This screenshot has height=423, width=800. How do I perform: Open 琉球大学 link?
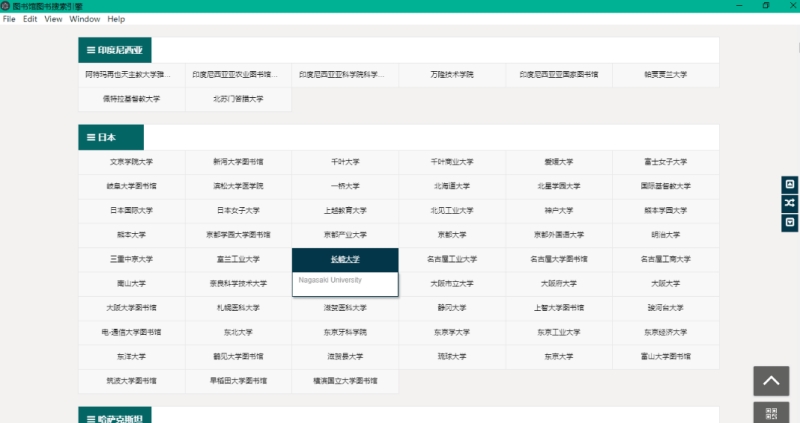452,357
